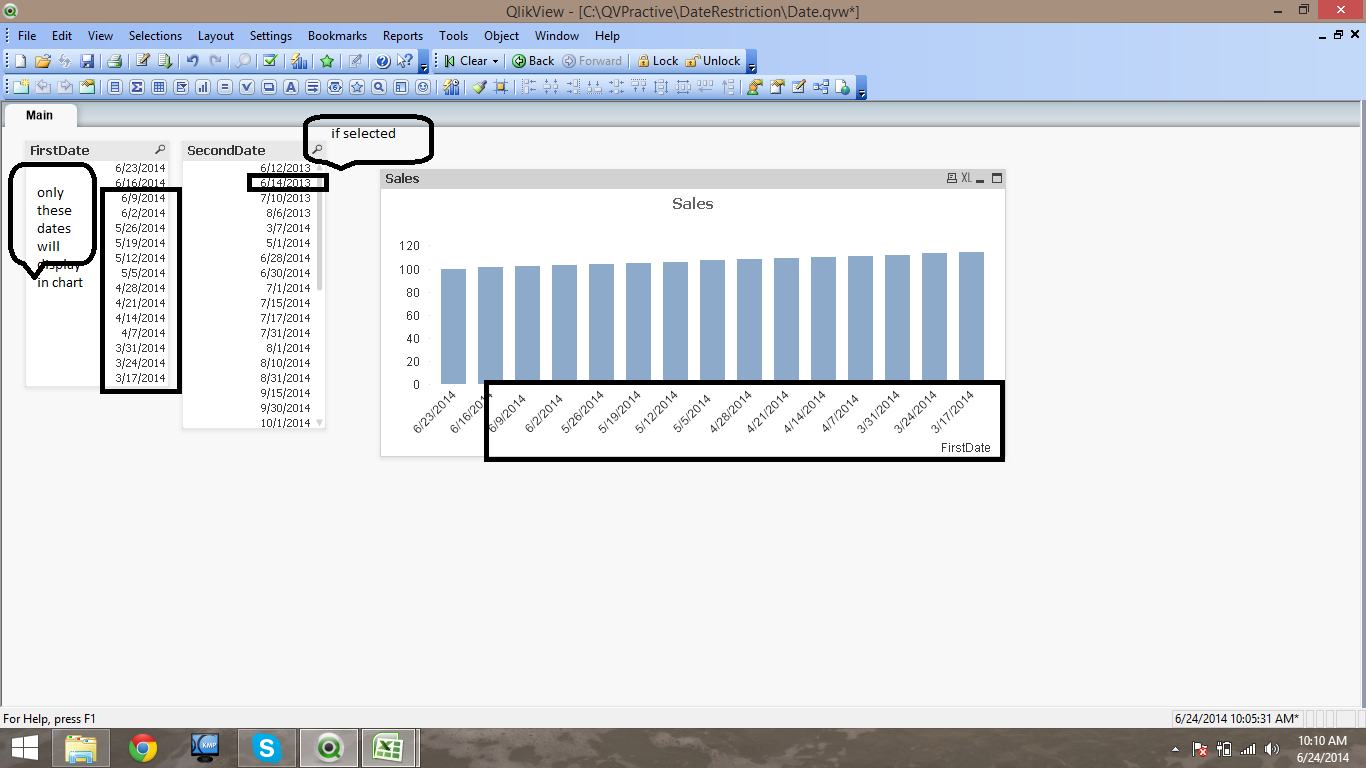
Task: Switch to the Main sheet tab
Action: tap(39, 115)
